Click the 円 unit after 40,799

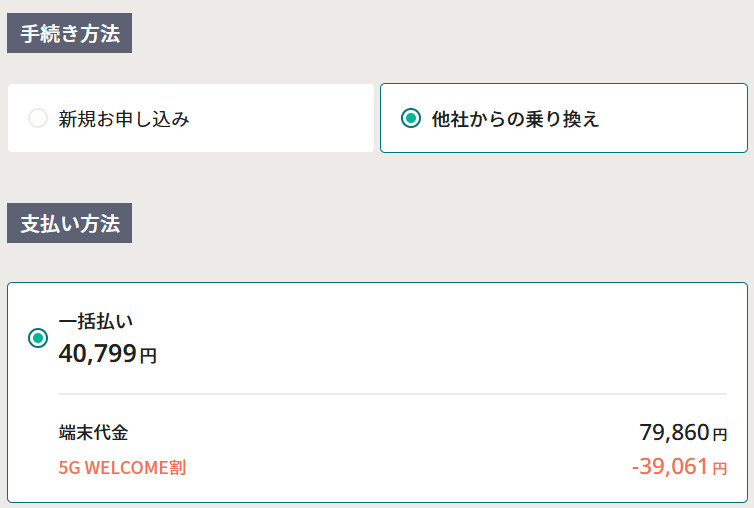148,356
